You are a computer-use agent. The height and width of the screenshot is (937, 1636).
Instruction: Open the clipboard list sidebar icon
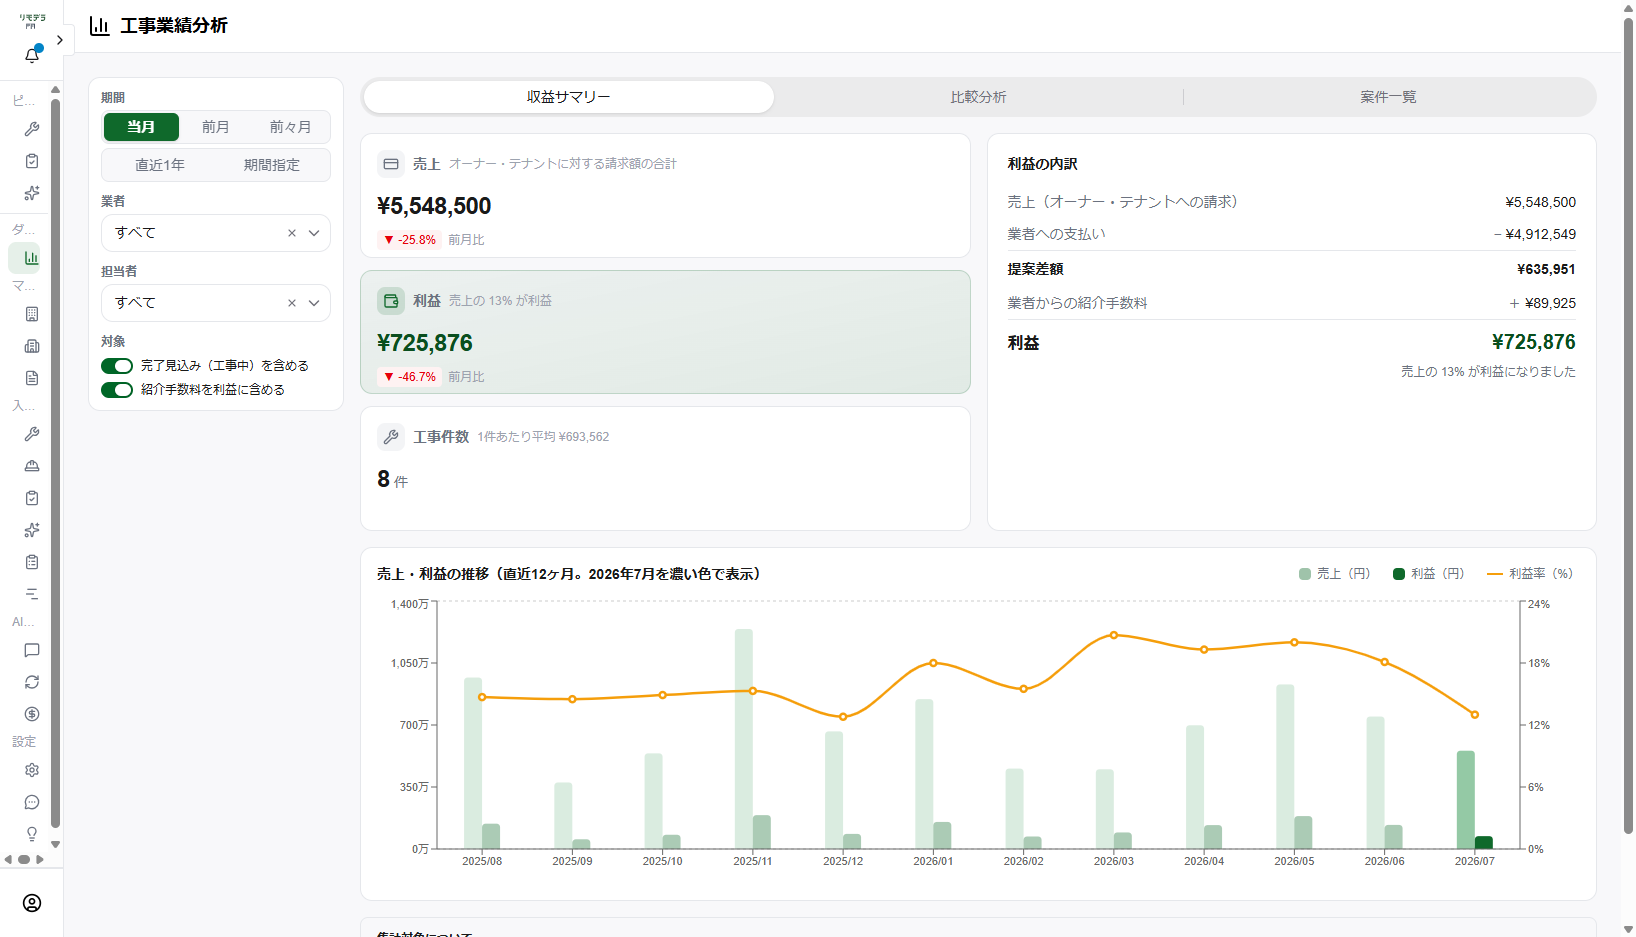point(32,562)
